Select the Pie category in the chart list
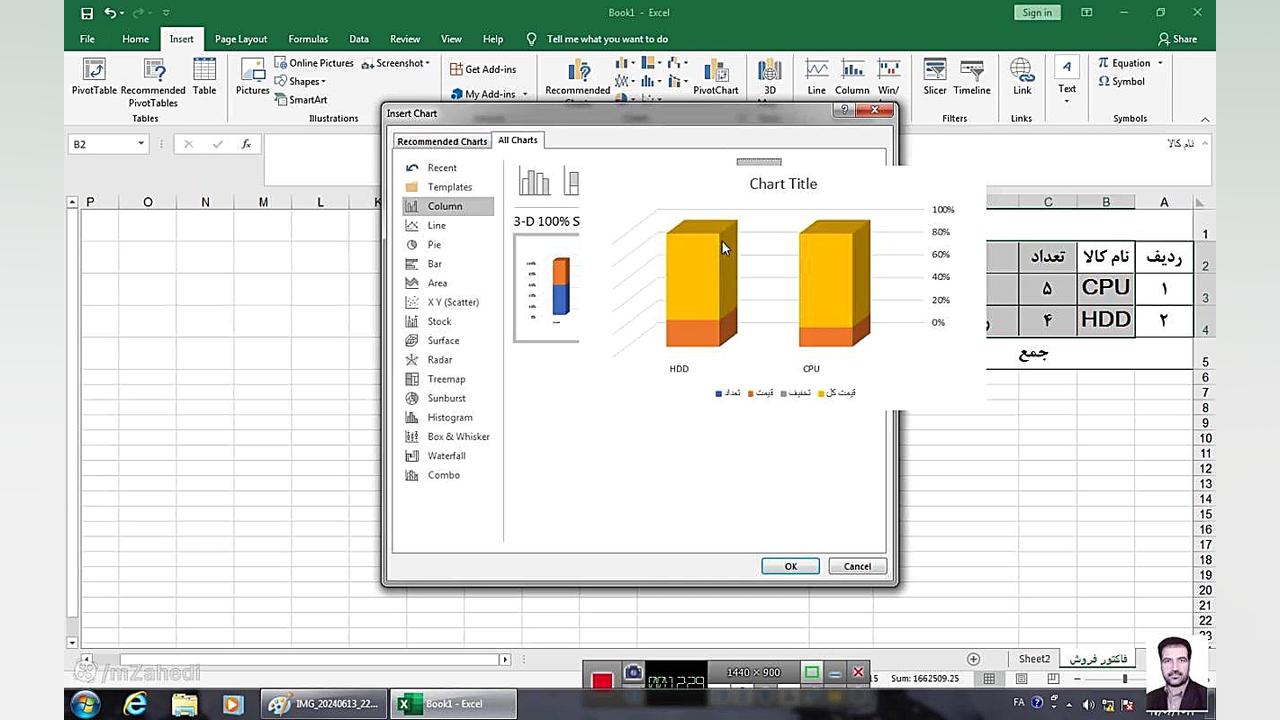 click(433, 244)
